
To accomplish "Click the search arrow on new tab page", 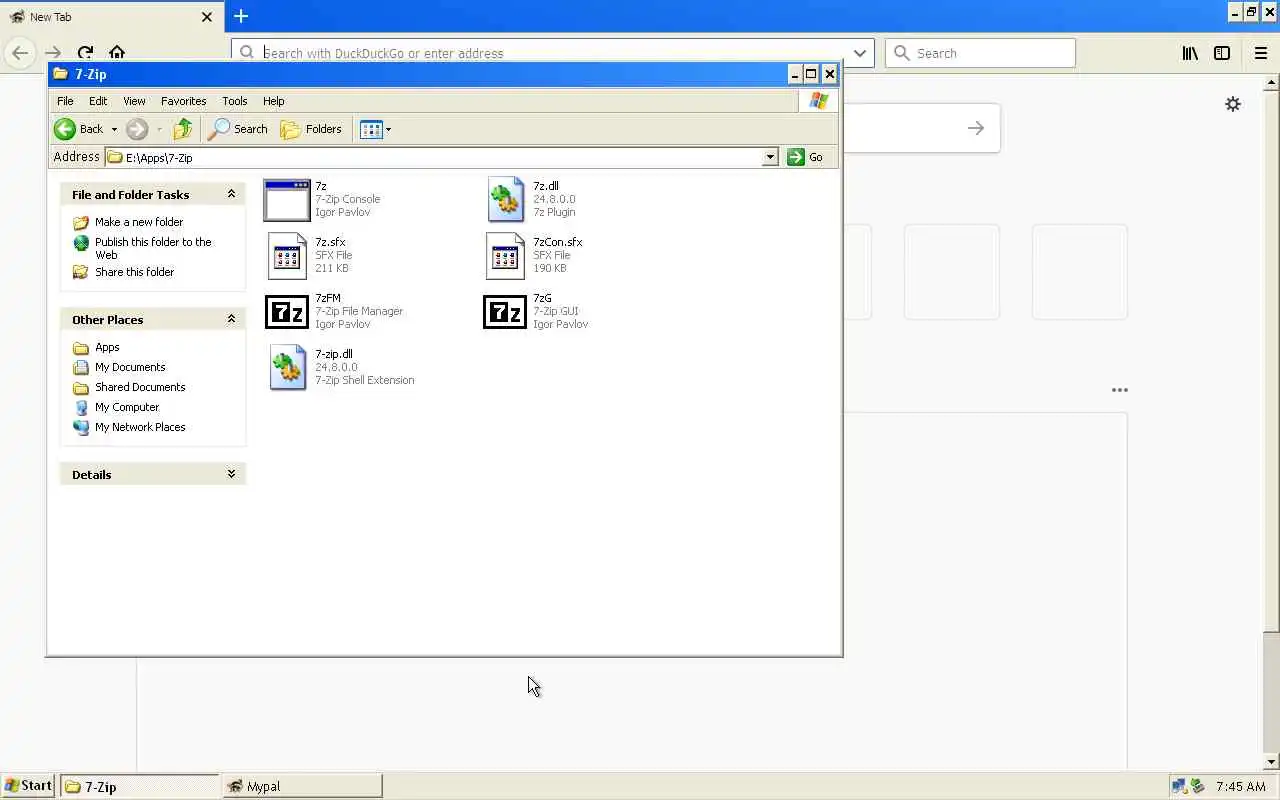I will pyautogui.click(x=976, y=128).
